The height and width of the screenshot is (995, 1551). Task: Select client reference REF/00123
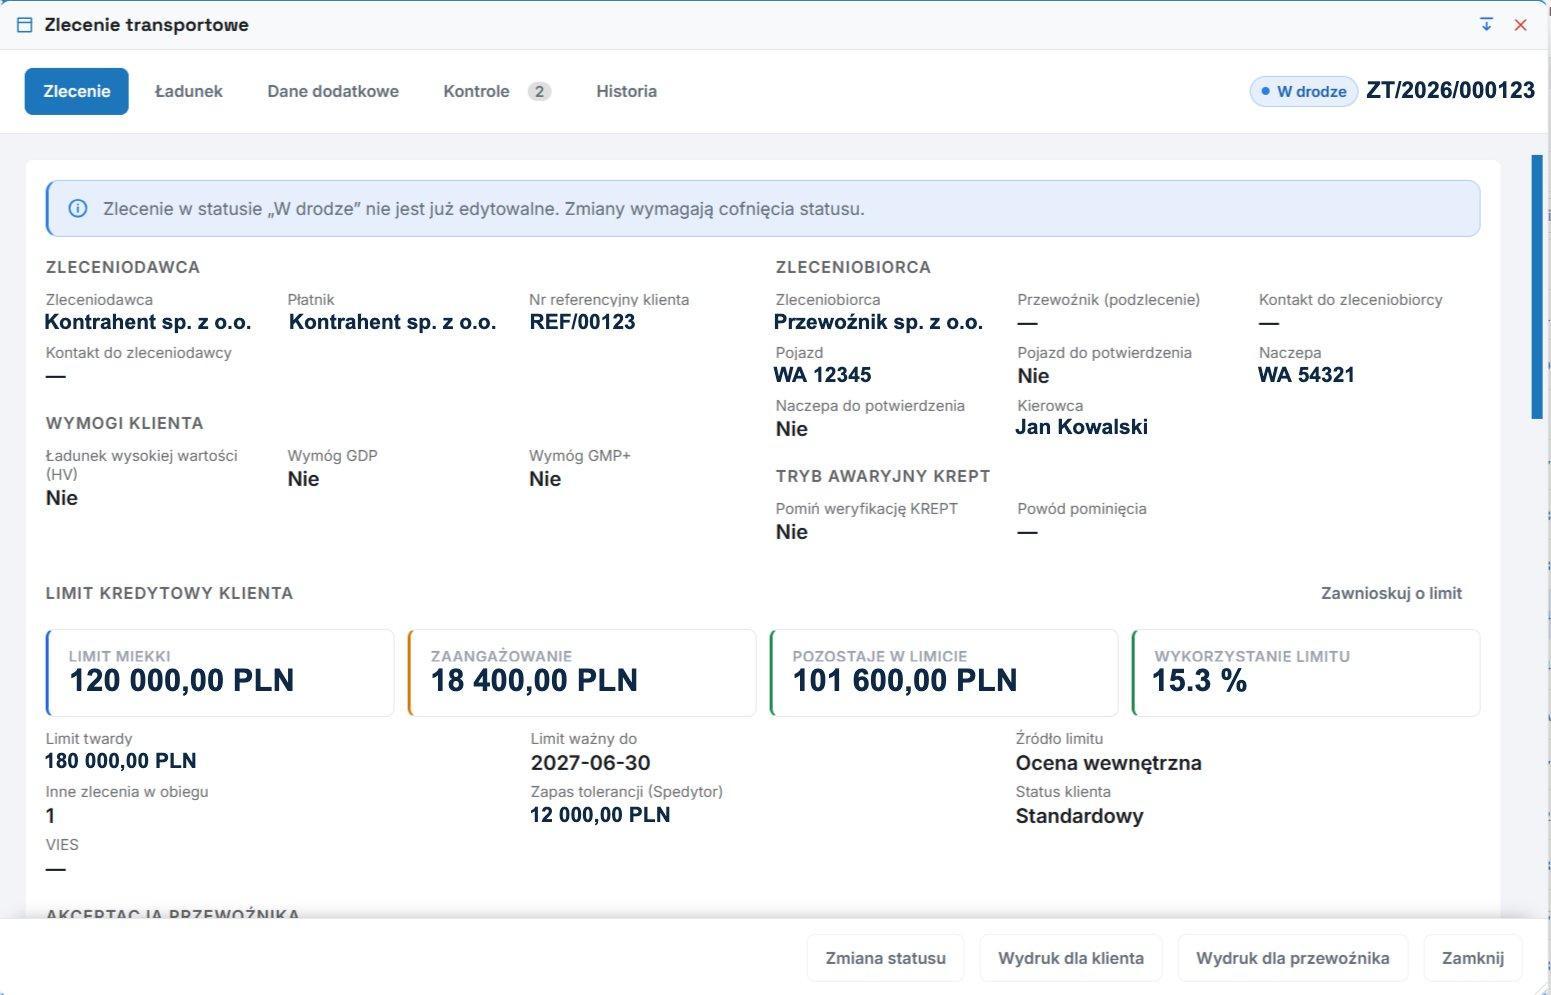[583, 322]
